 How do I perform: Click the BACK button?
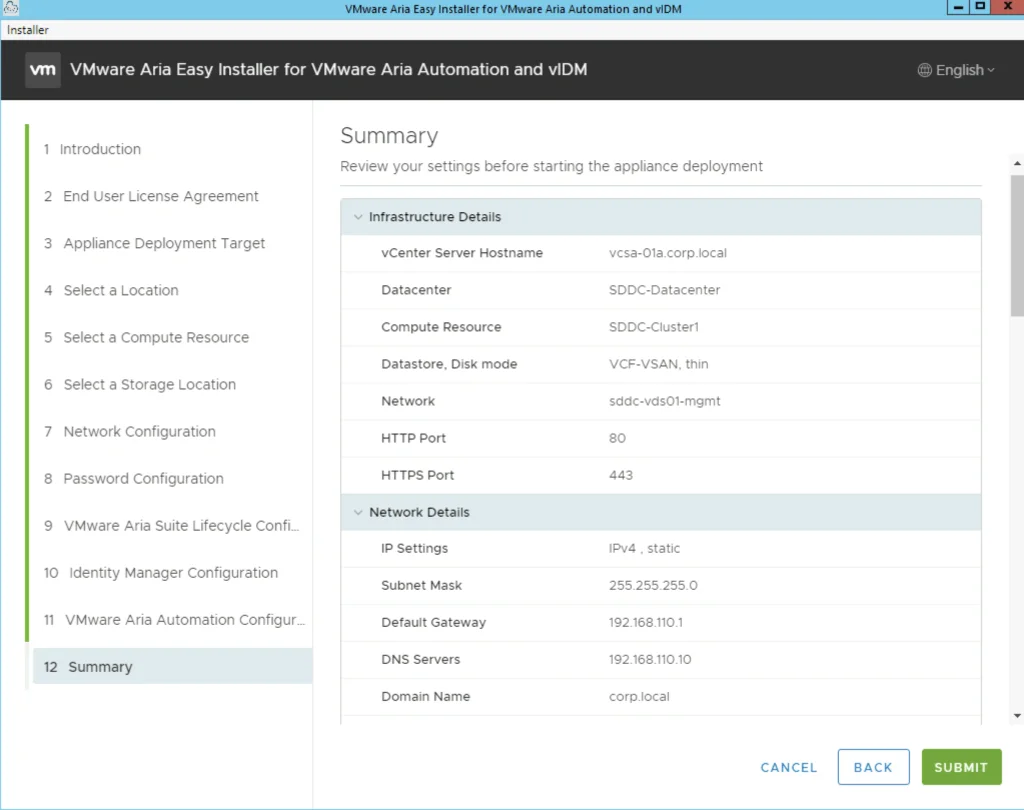click(873, 767)
